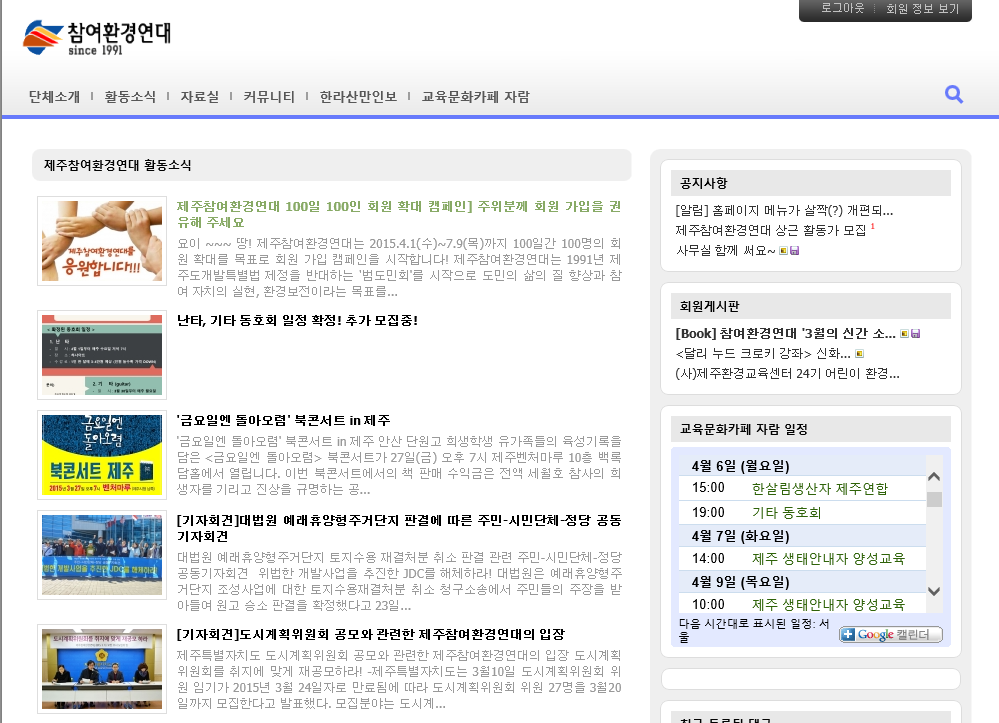Click 회원게시판 section header
999x723 pixels.
(810, 306)
